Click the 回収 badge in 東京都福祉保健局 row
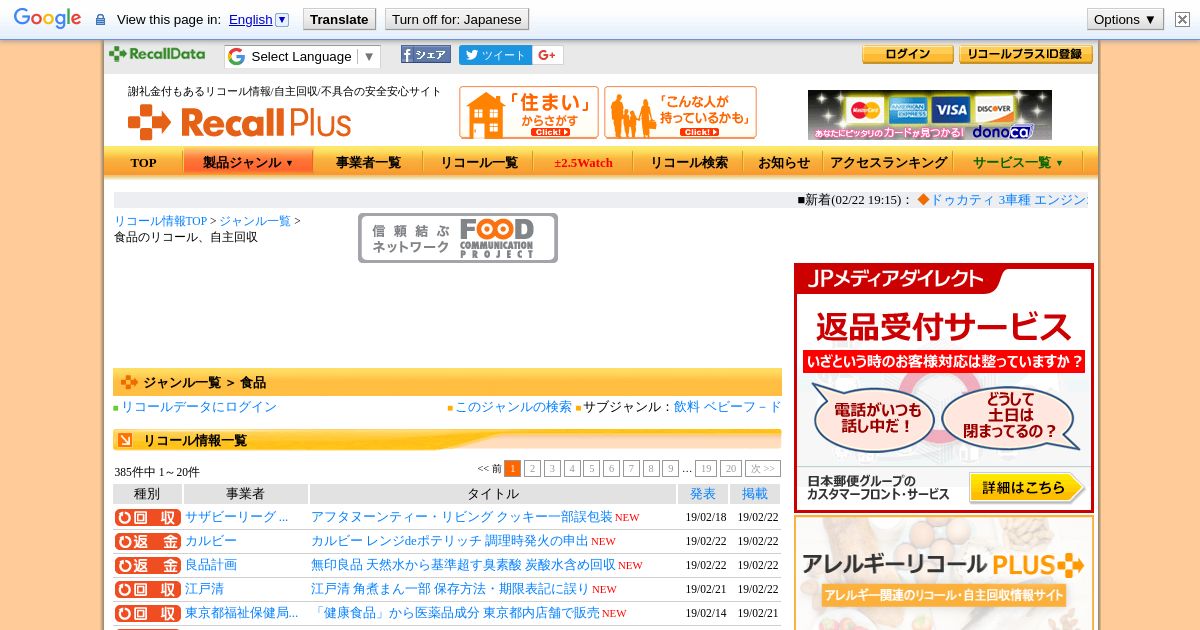This screenshot has width=1200, height=630. pos(147,613)
